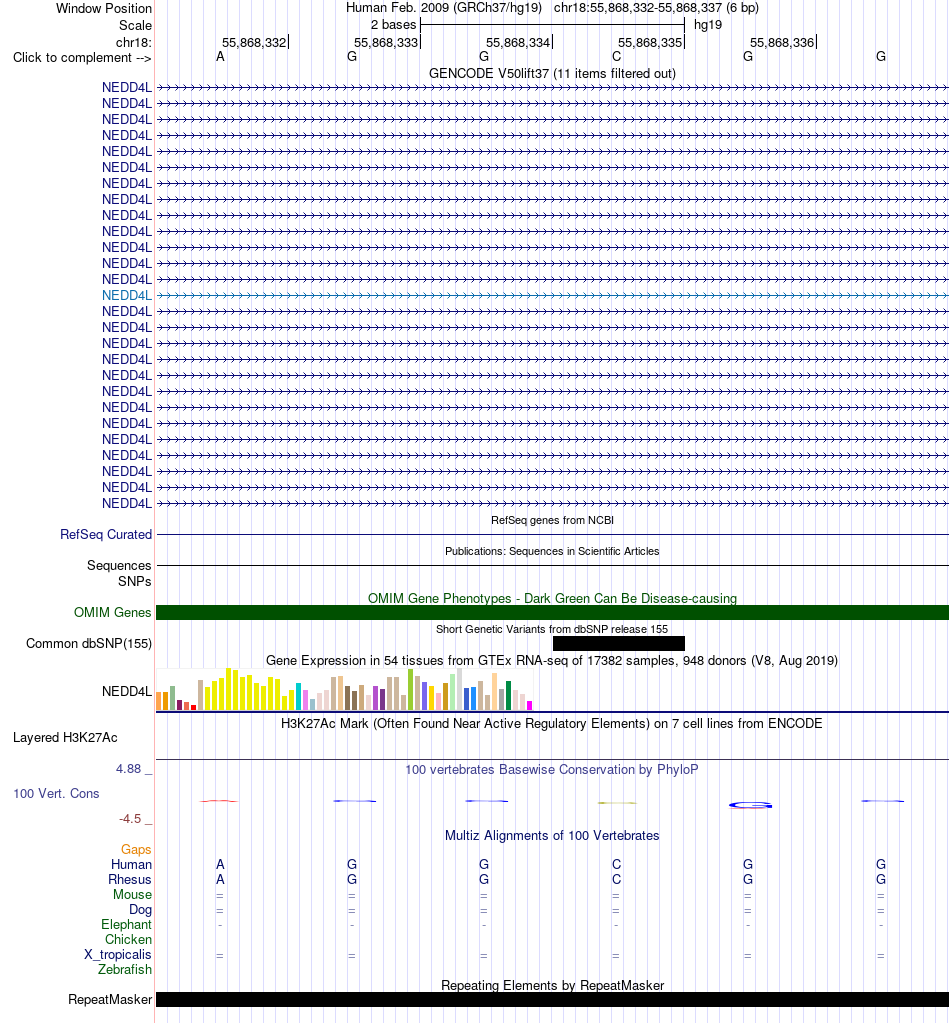Image resolution: width=950 pixels, height=1023 pixels.
Task: Click the NEDD4L label beside GTEx chart
Action: coord(127,692)
